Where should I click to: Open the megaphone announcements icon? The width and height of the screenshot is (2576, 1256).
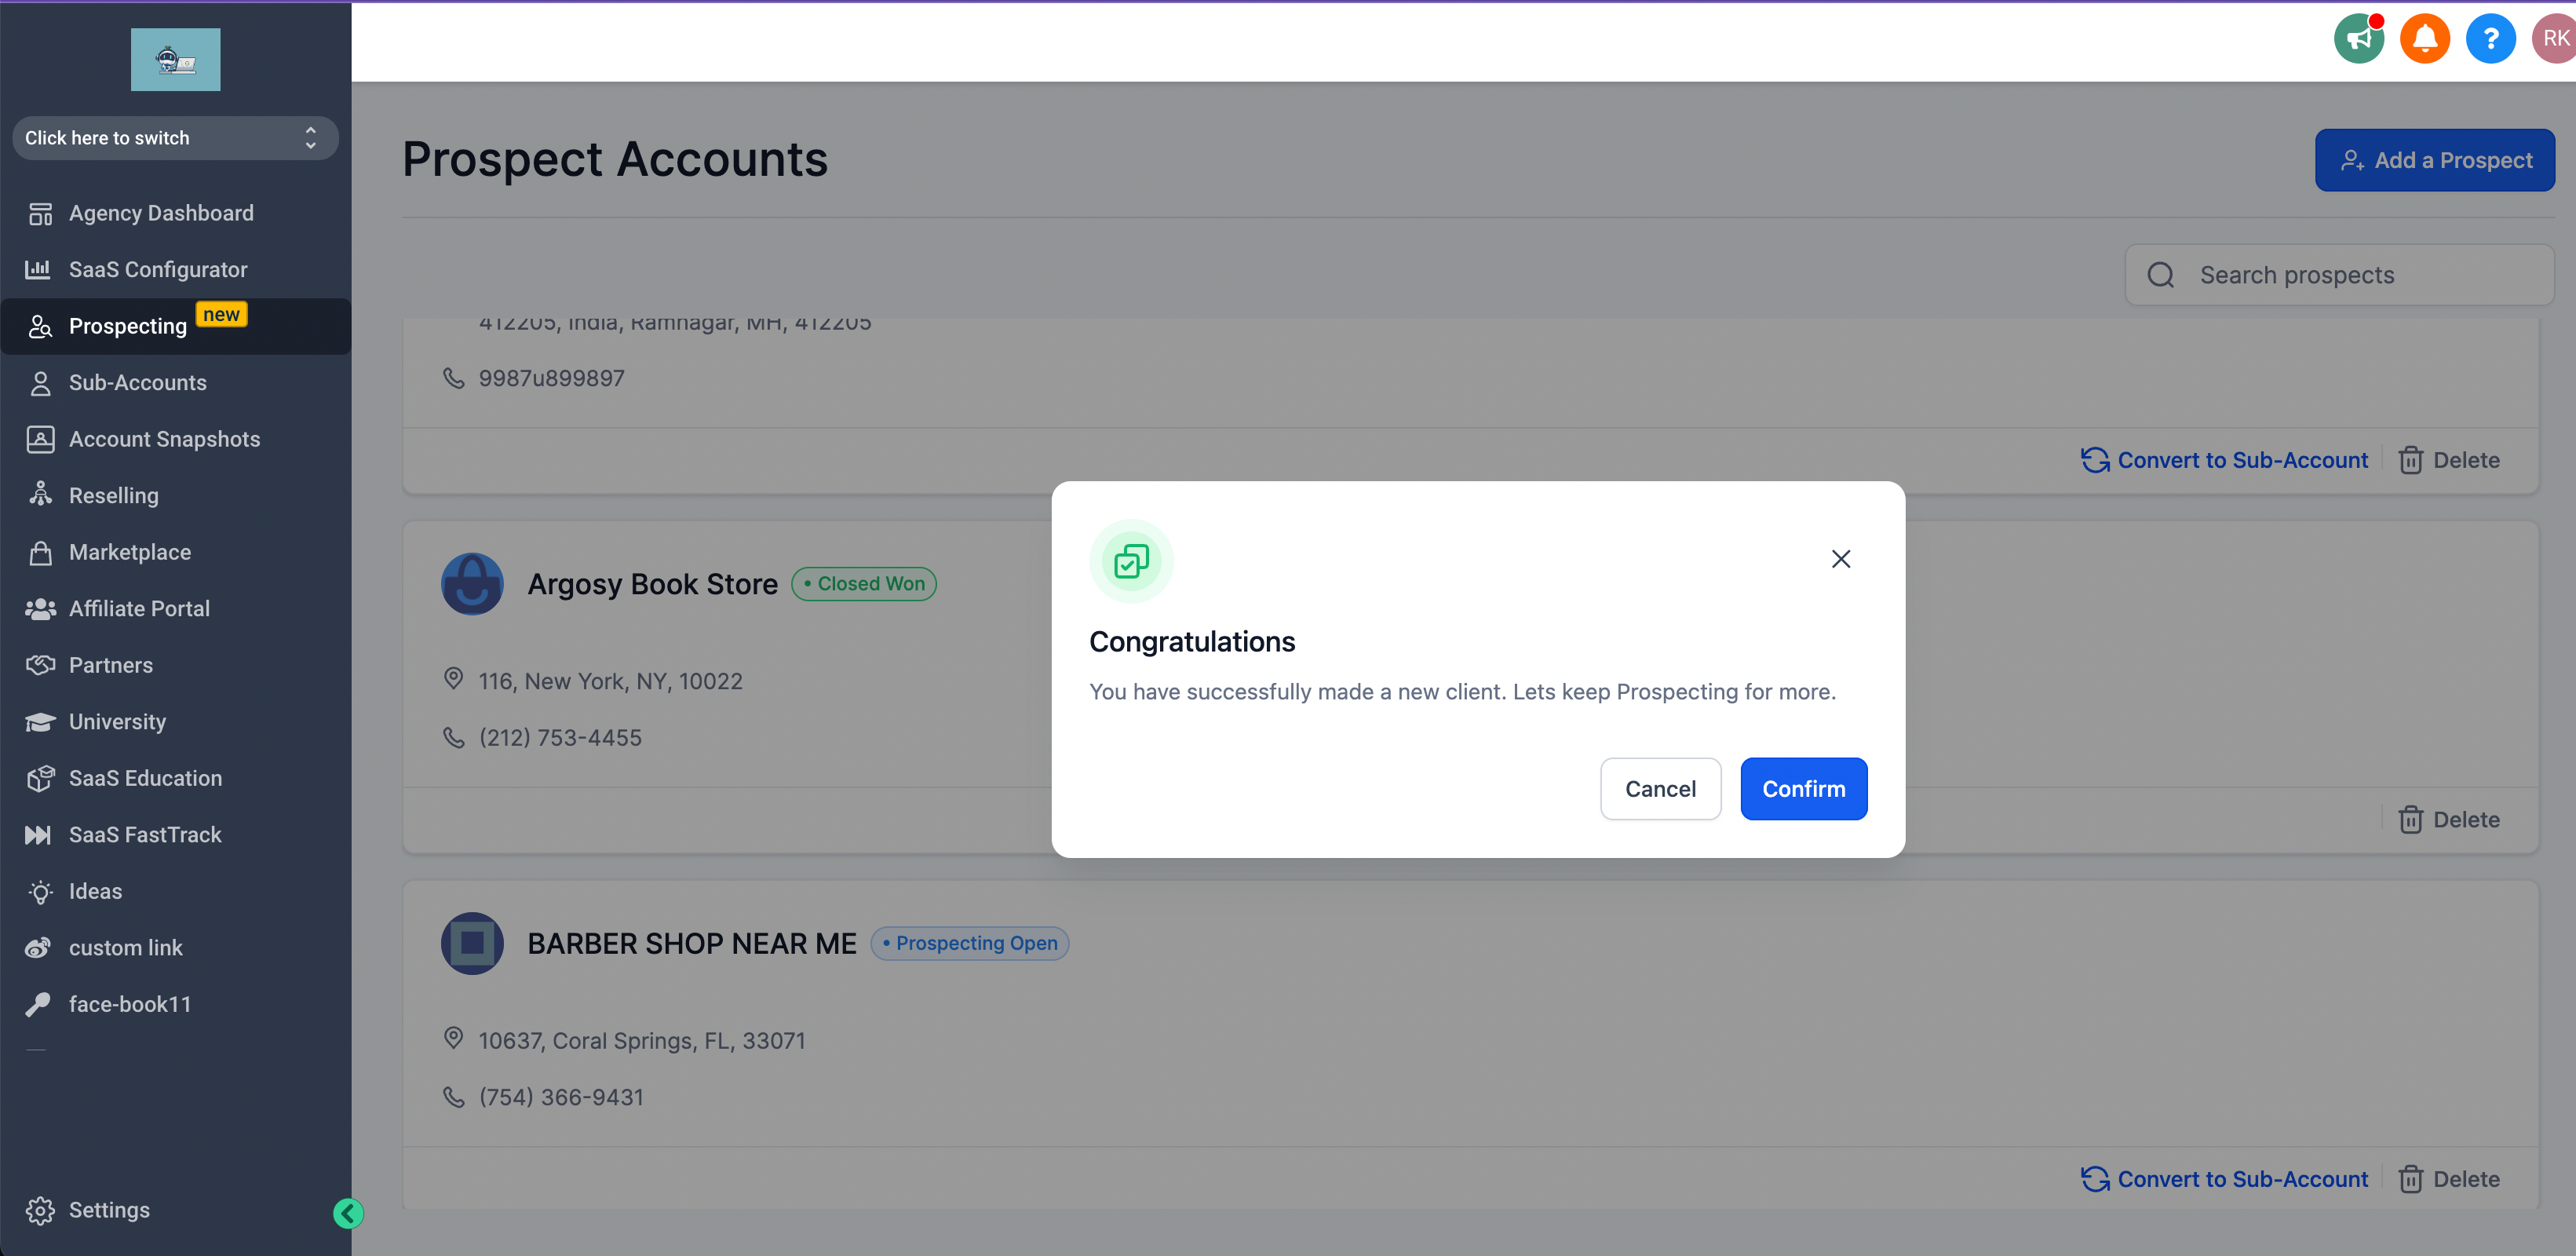coord(2358,38)
